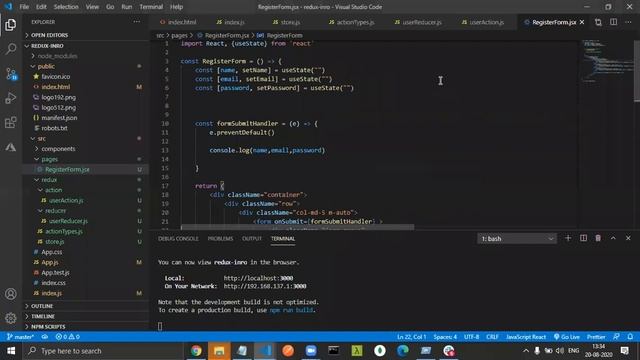Open the Windows Start menu

(x=11, y=351)
